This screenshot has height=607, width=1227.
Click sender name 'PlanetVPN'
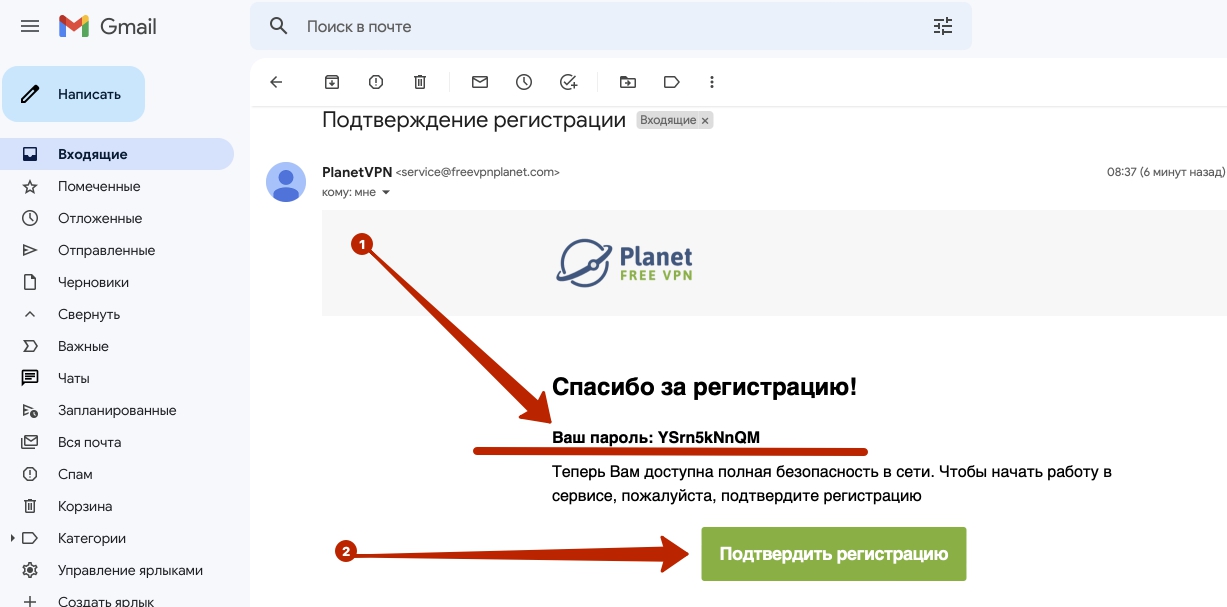click(357, 172)
